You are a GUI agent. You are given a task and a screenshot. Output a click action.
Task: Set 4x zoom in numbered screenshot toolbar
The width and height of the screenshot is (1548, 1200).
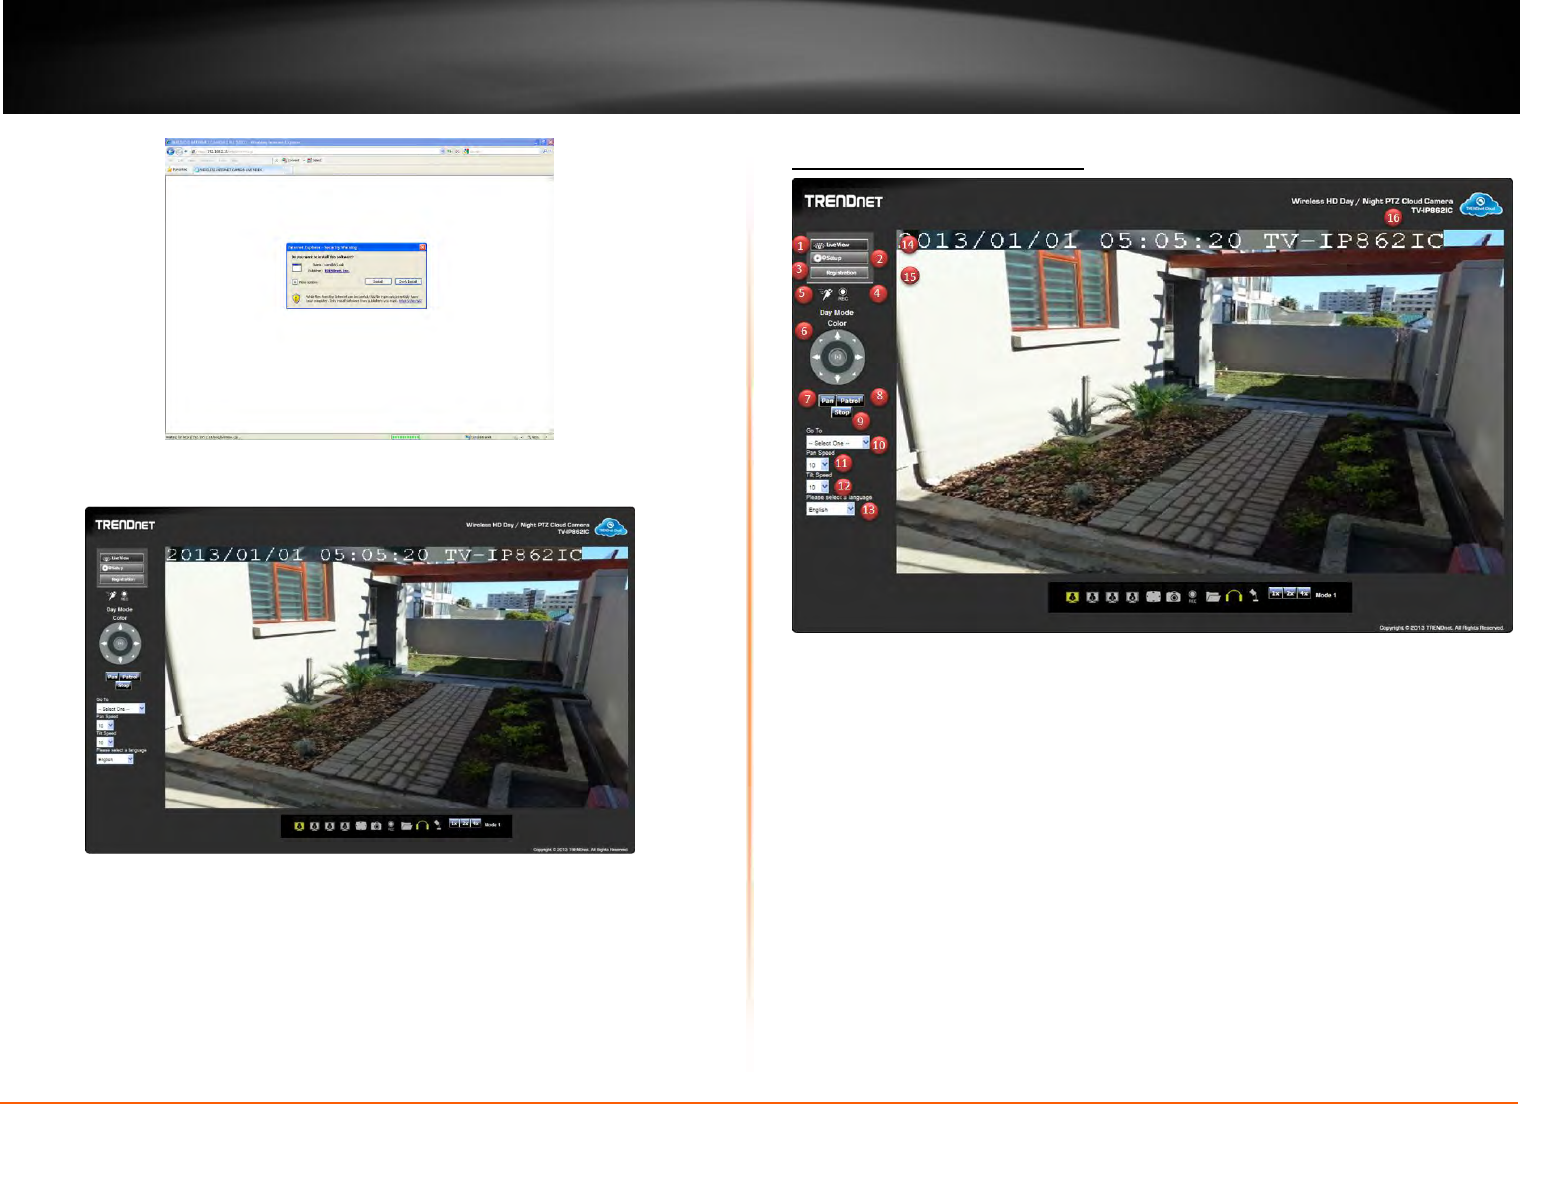pyautogui.click(x=1304, y=593)
